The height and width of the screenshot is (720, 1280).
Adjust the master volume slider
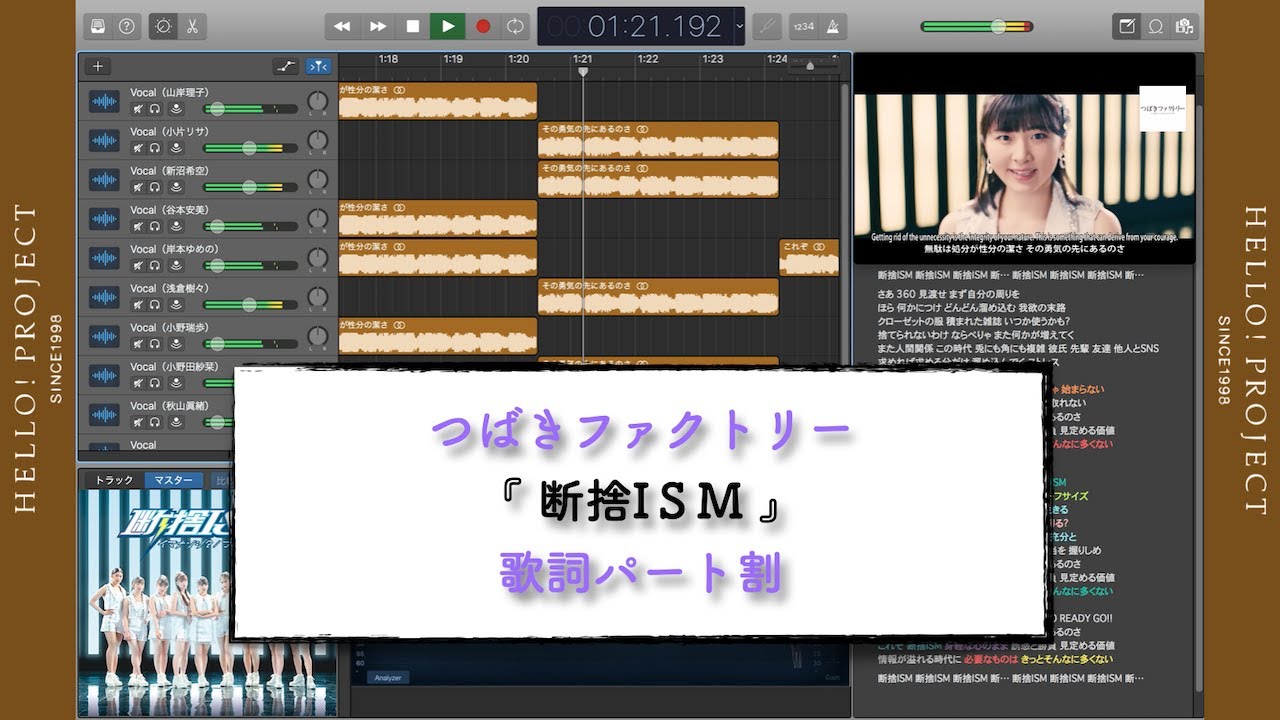977,26
